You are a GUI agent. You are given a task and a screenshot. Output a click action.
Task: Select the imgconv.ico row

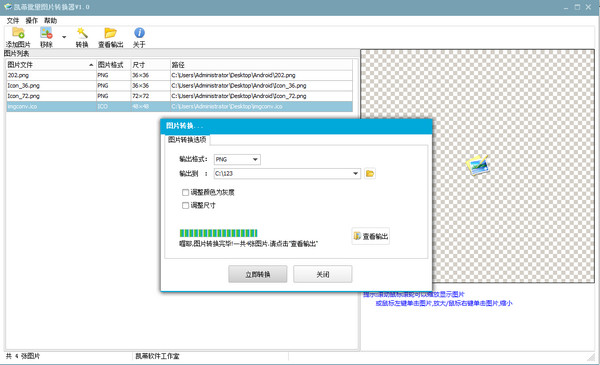[179, 106]
